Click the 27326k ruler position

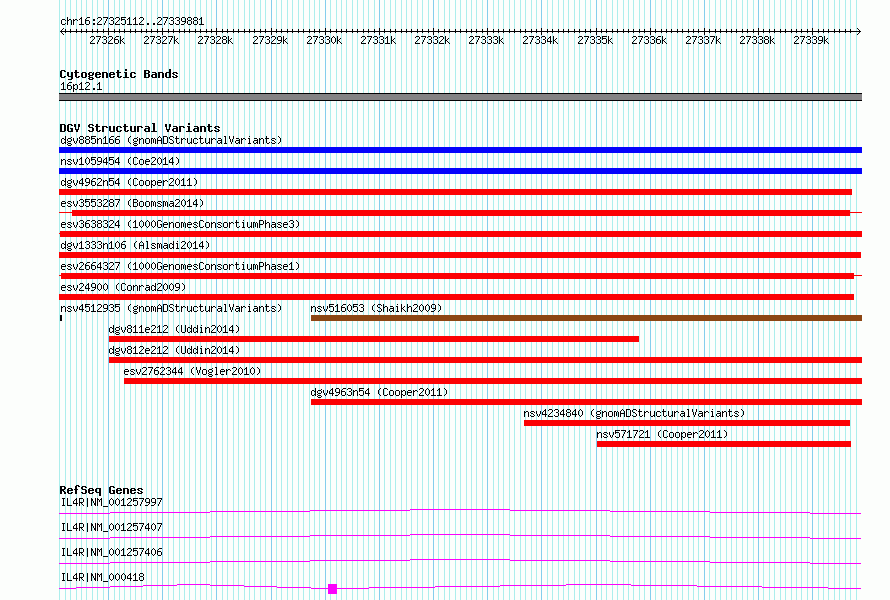pyautogui.click(x=107, y=40)
